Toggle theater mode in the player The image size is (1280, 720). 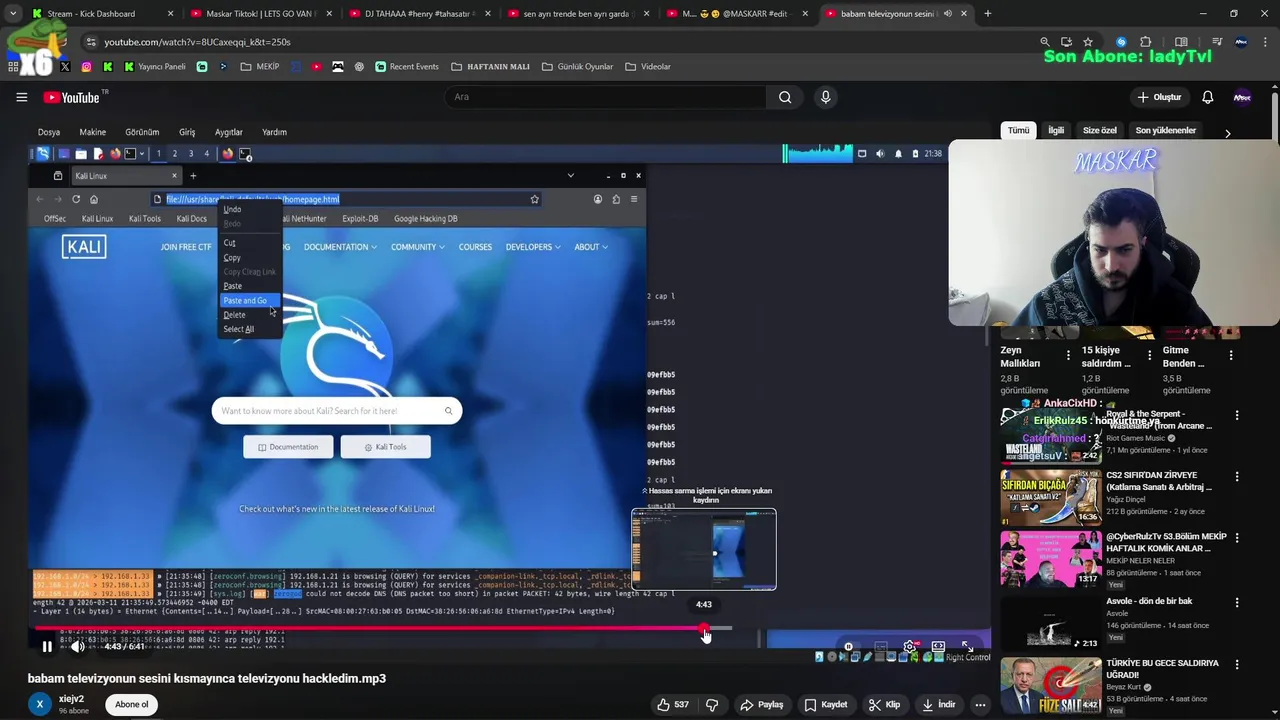938,647
